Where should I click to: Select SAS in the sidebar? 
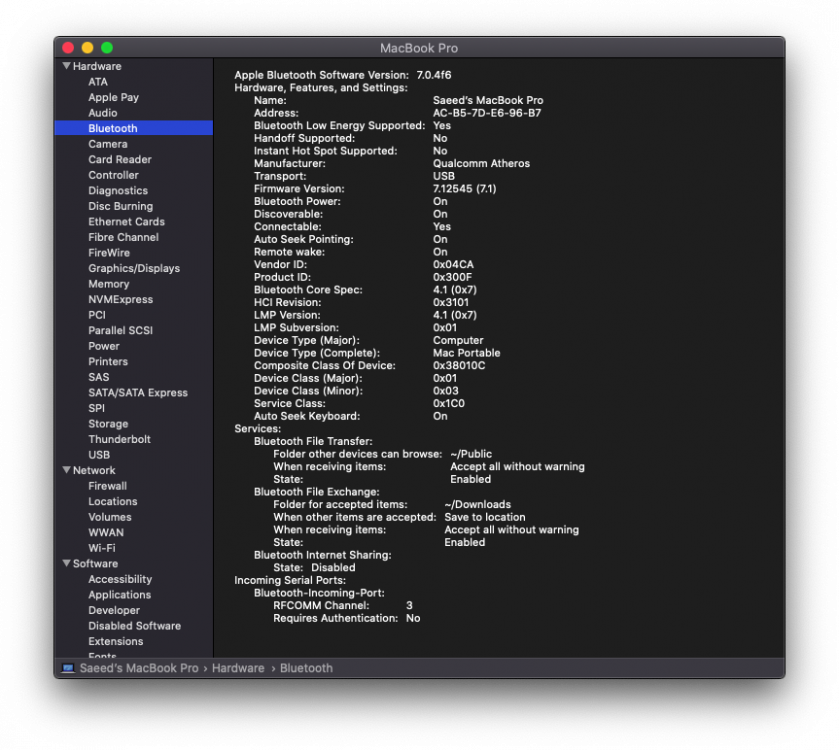(98, 377)
